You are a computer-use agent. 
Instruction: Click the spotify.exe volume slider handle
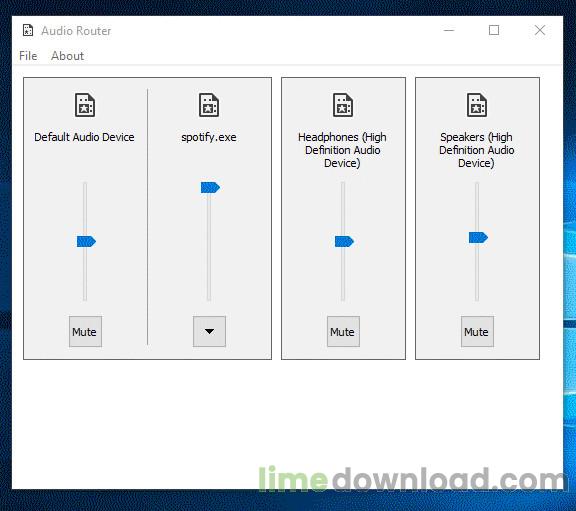tap(210, 187)
